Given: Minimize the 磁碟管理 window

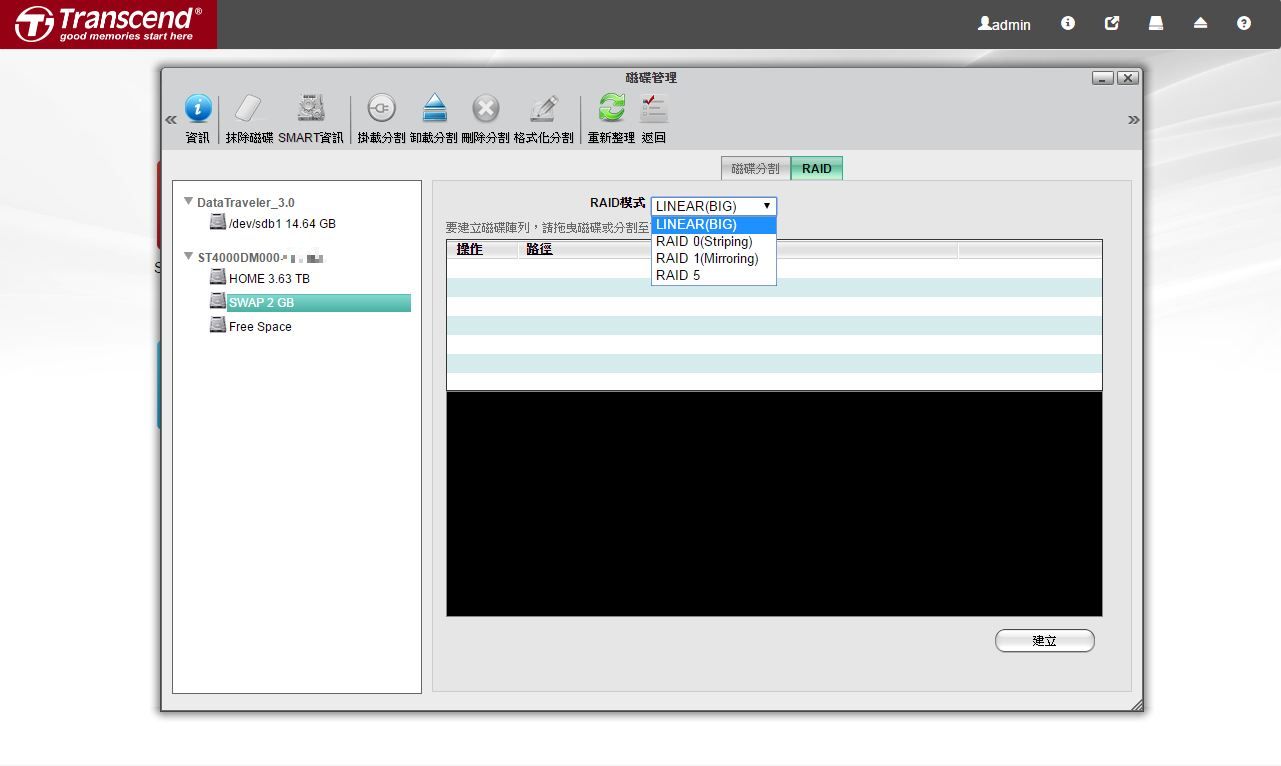Looking at the screenshot, I should click(x=1103, y=78).
